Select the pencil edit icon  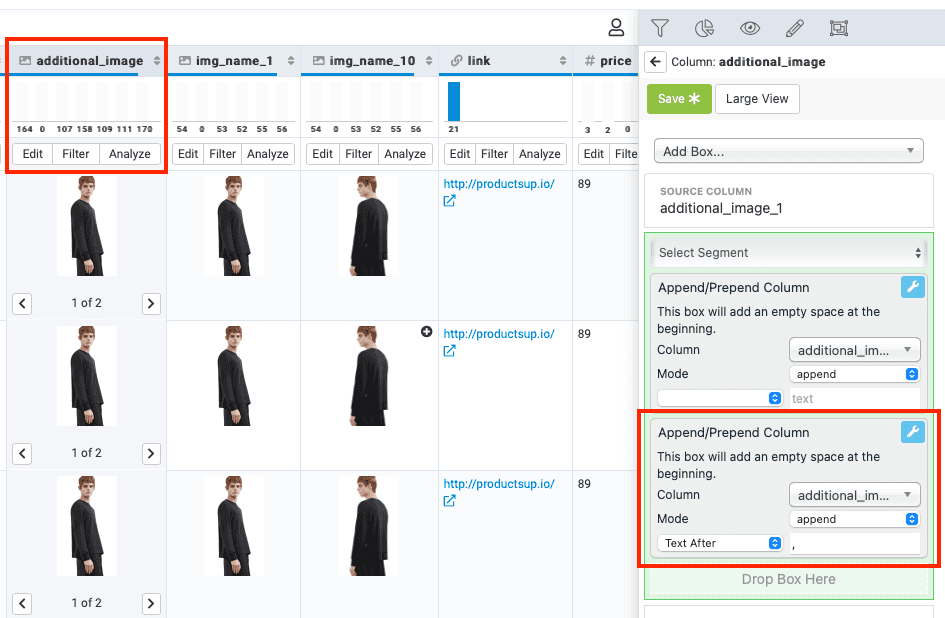(x=794, y=28)
